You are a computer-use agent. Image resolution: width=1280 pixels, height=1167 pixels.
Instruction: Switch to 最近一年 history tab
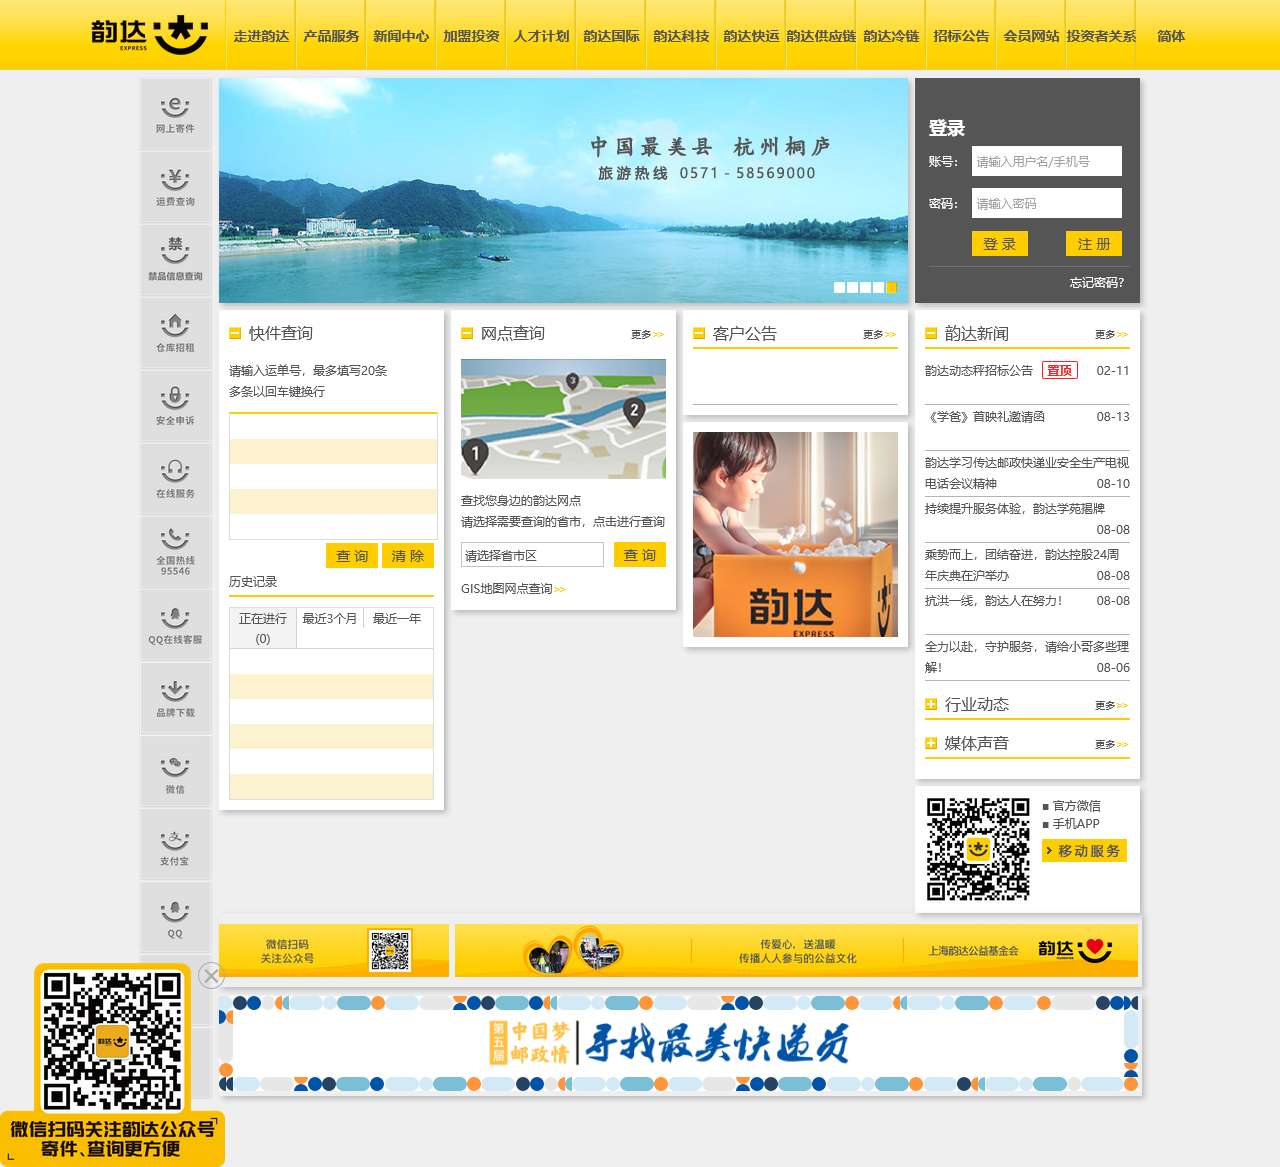397,619
